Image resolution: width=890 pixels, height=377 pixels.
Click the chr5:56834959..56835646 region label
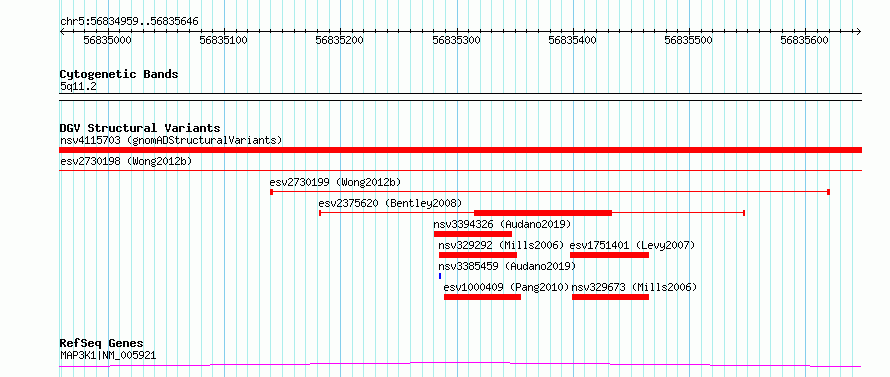click(129, 22)
